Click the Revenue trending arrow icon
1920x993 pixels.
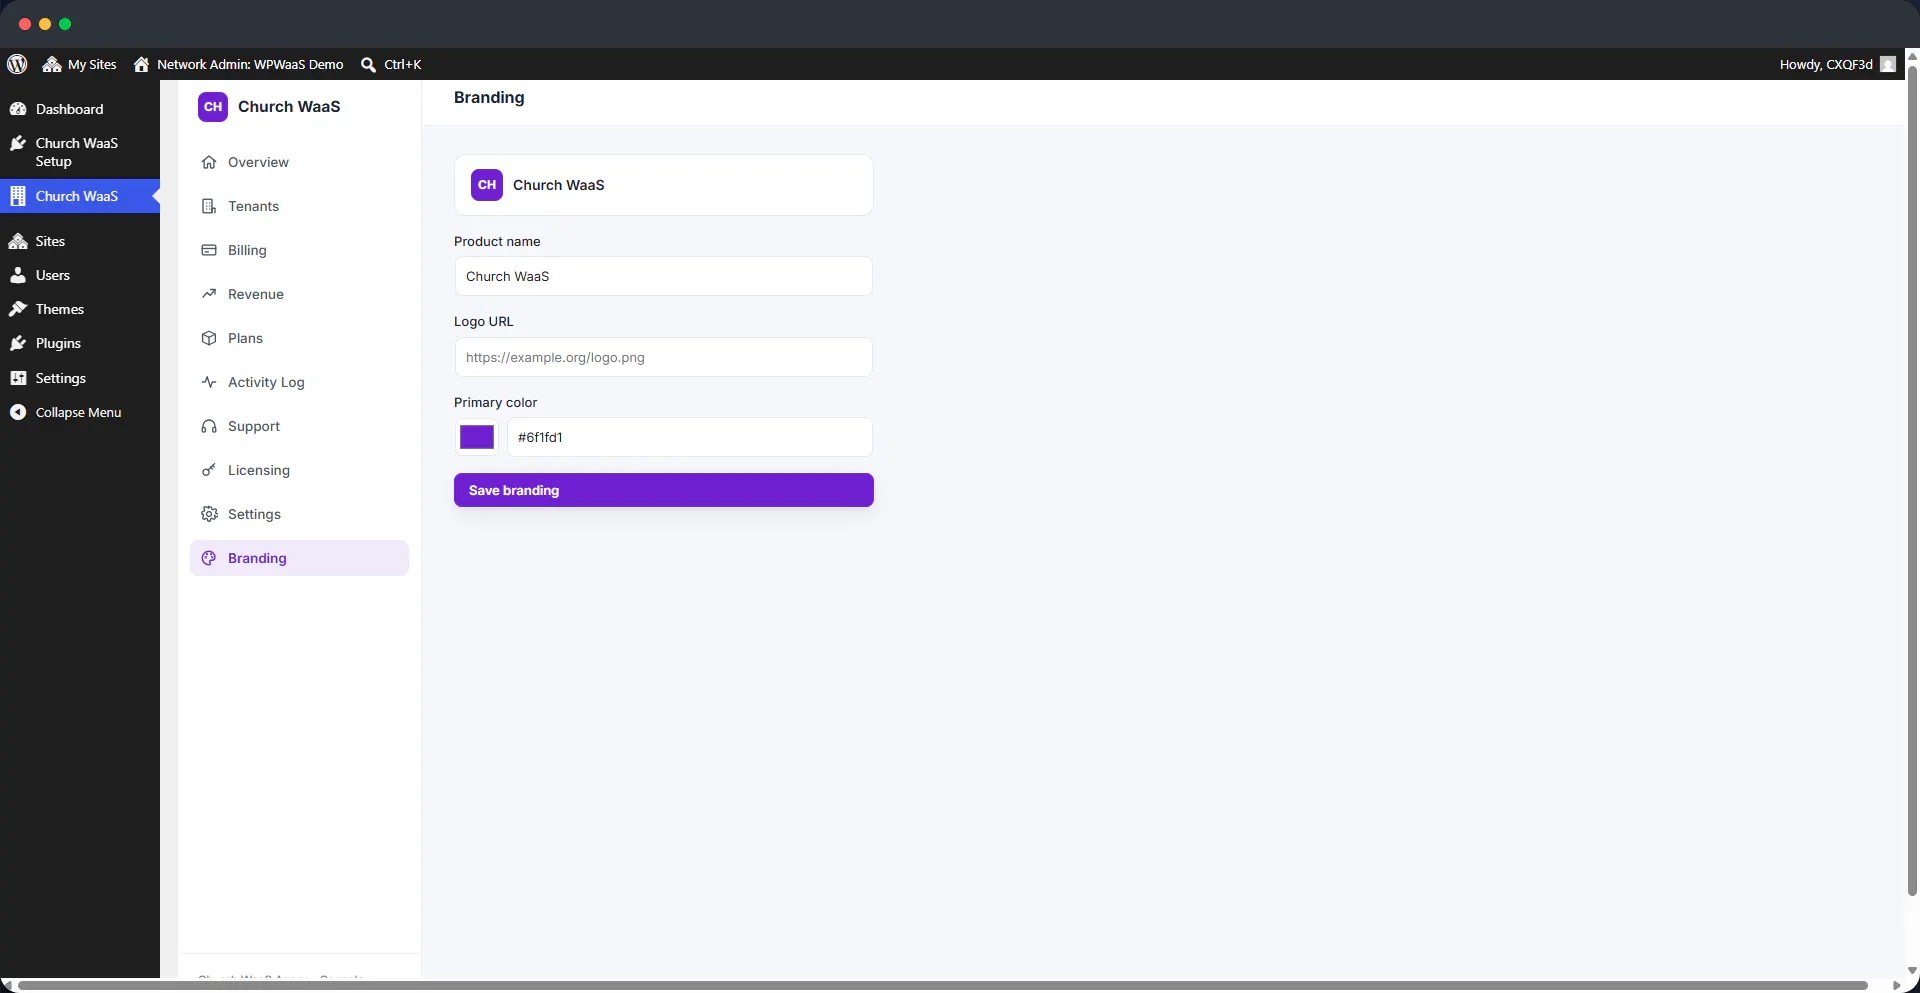[x=209, y=294]
